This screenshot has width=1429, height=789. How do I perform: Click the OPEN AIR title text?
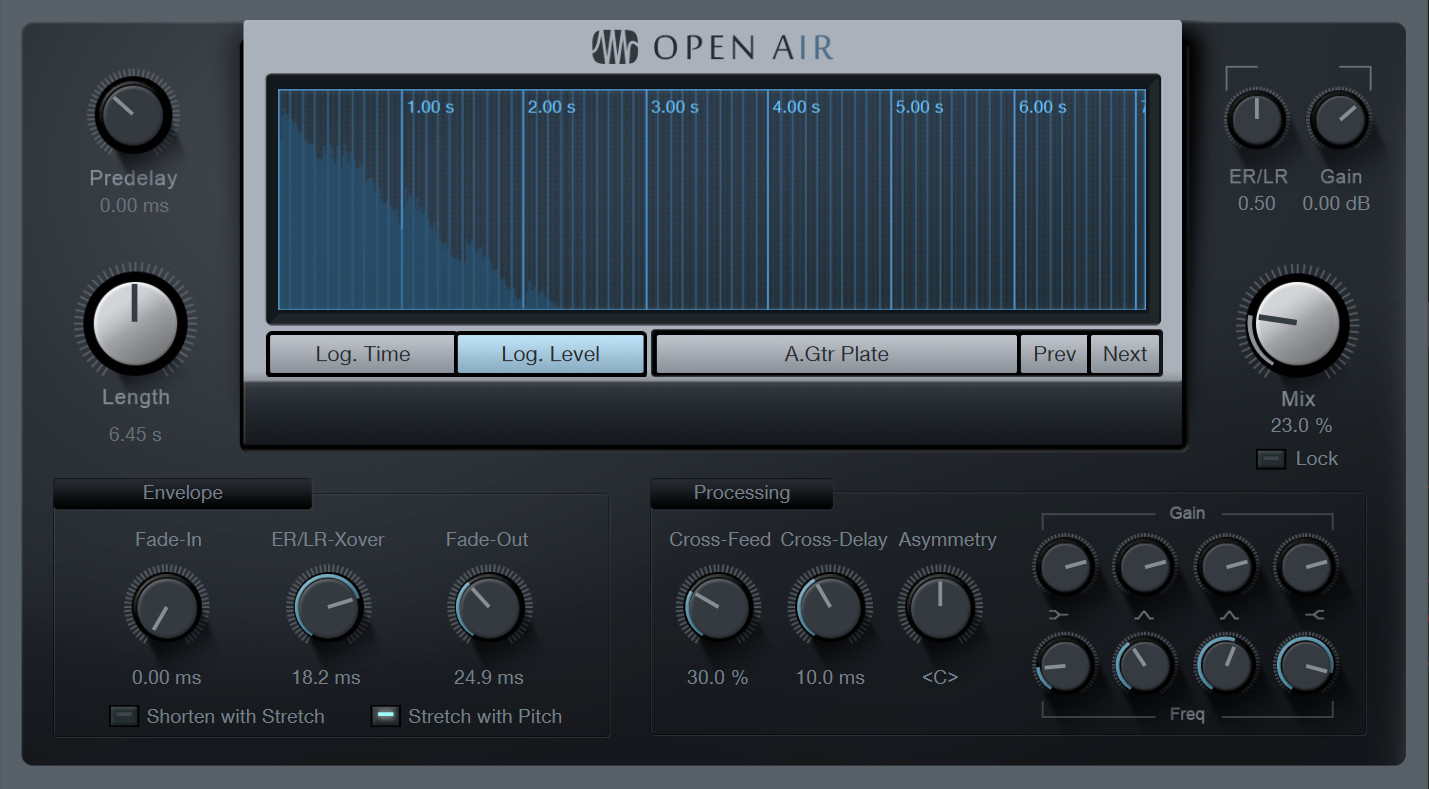tap(742, 48)
